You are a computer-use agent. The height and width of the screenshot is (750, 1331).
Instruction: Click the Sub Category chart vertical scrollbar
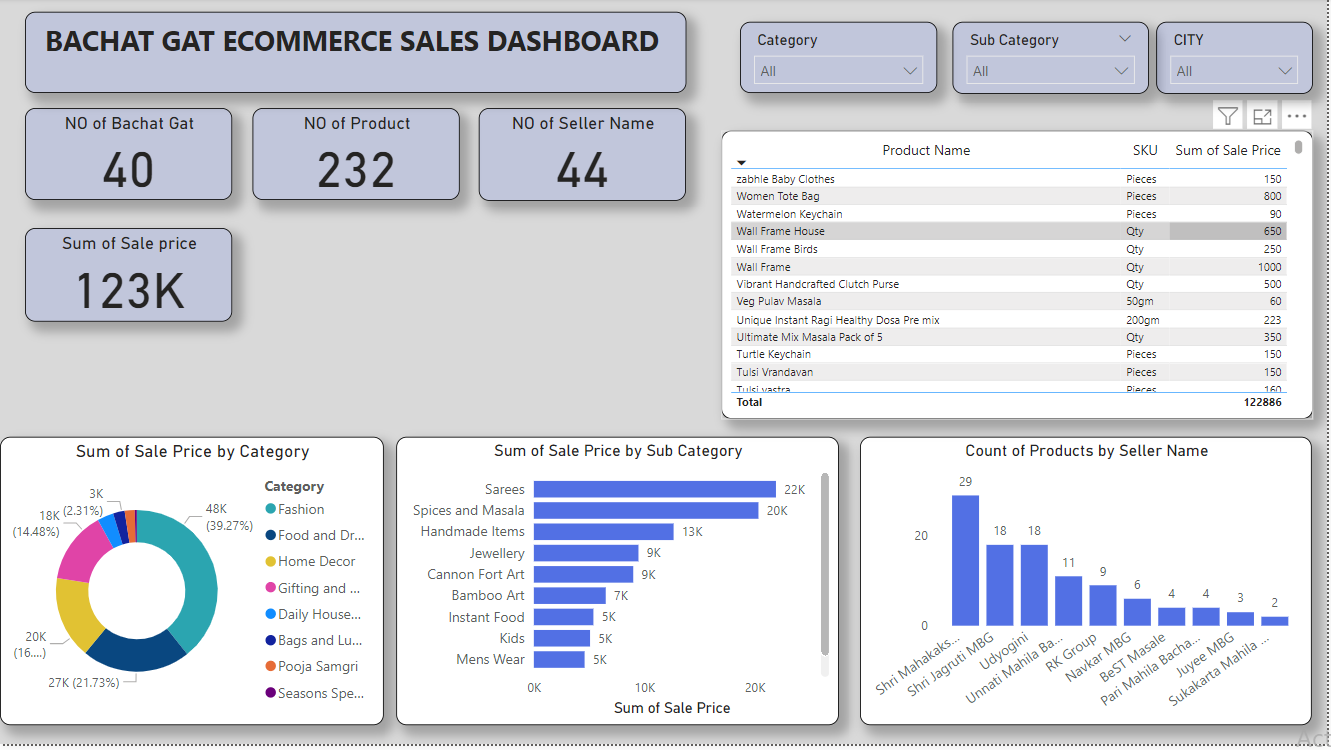pyautogui.click(x=825, y=565)
